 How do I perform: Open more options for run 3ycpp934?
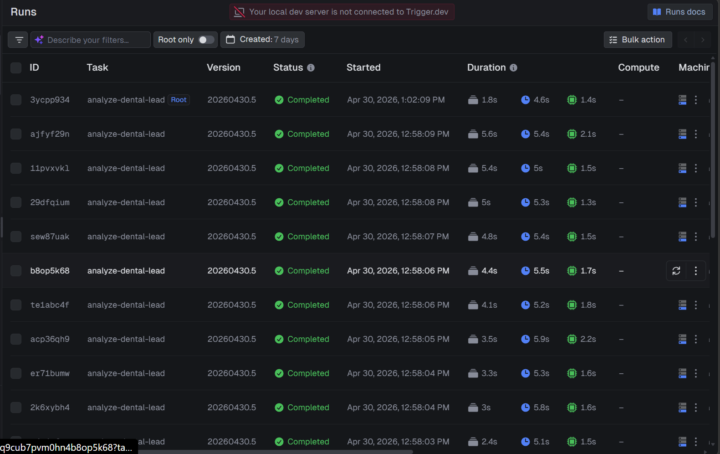point(696,100)
